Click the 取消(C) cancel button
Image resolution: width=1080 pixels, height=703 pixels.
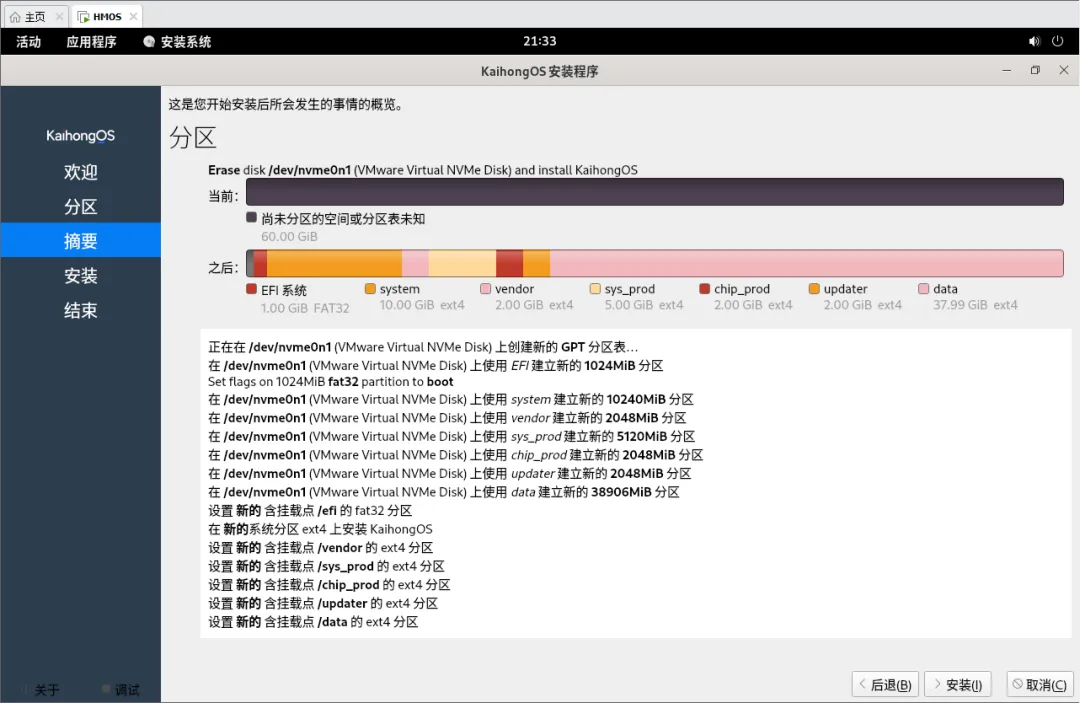1039,684
